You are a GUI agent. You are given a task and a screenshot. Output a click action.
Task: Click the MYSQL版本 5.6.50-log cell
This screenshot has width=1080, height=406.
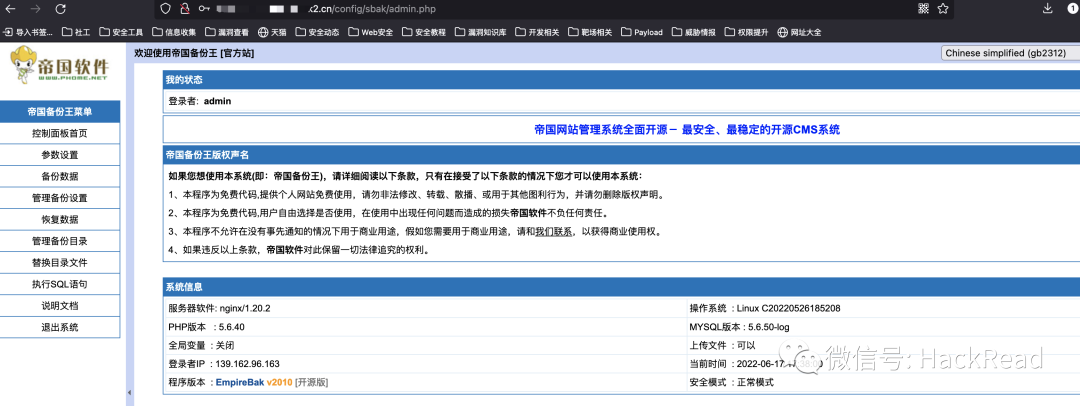[883, 327]
